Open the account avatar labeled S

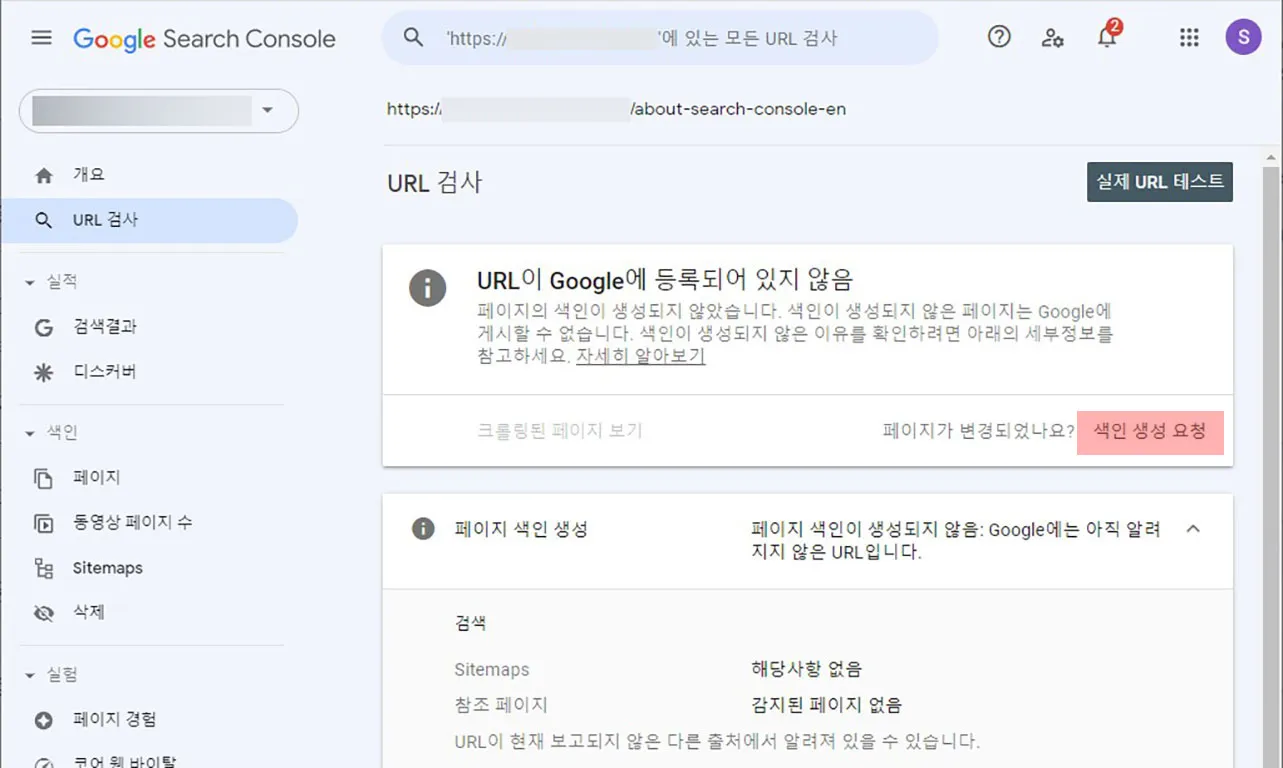click(1243, 37)
